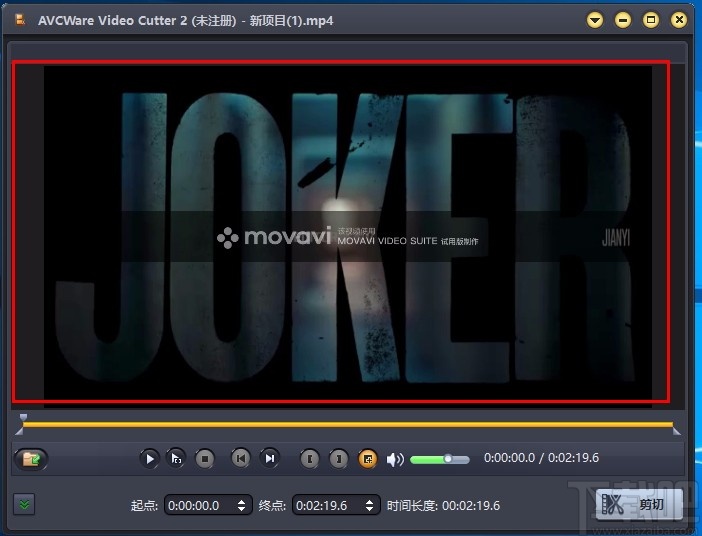Expand the advanced panel with green arrows
The height and width of the screenshot is (536, 702).
click(x=24, y=505)
